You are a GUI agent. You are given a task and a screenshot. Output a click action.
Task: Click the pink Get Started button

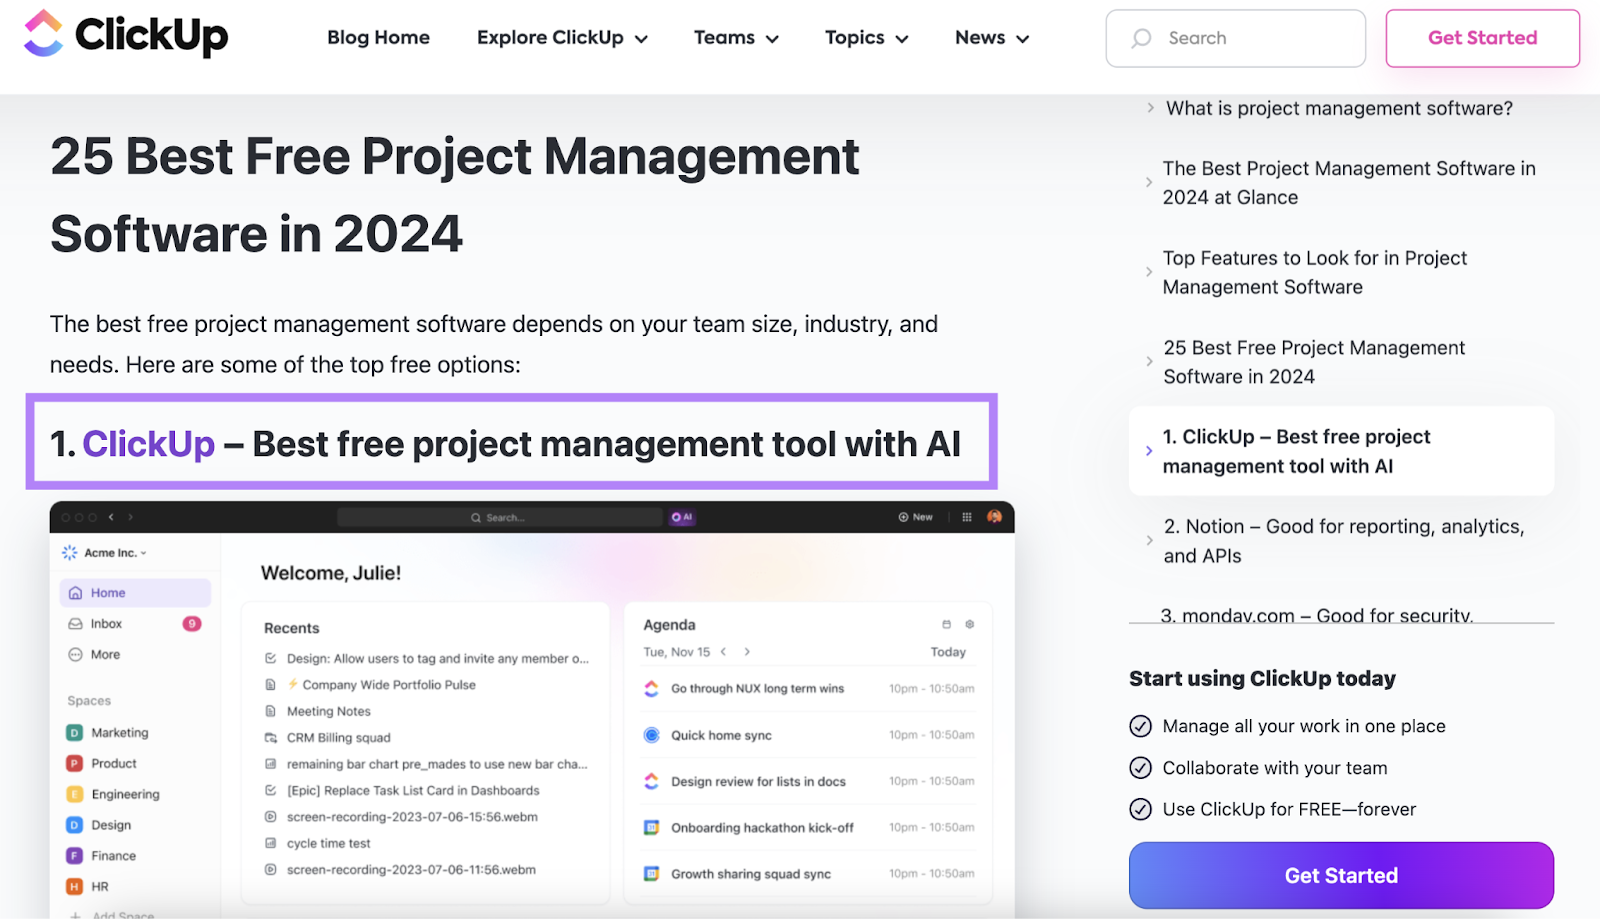pos(1482,38)
